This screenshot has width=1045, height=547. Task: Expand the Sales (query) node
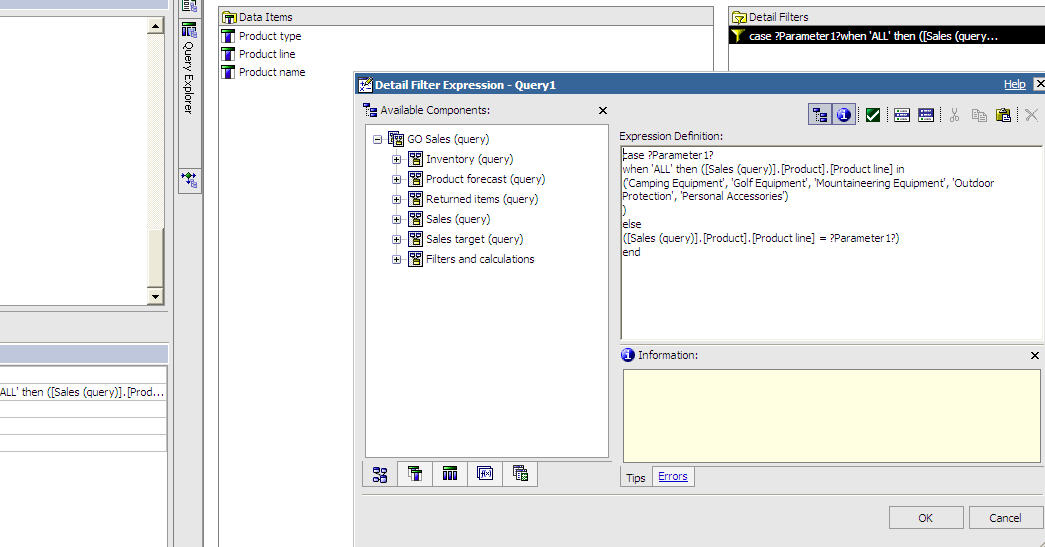397,219
